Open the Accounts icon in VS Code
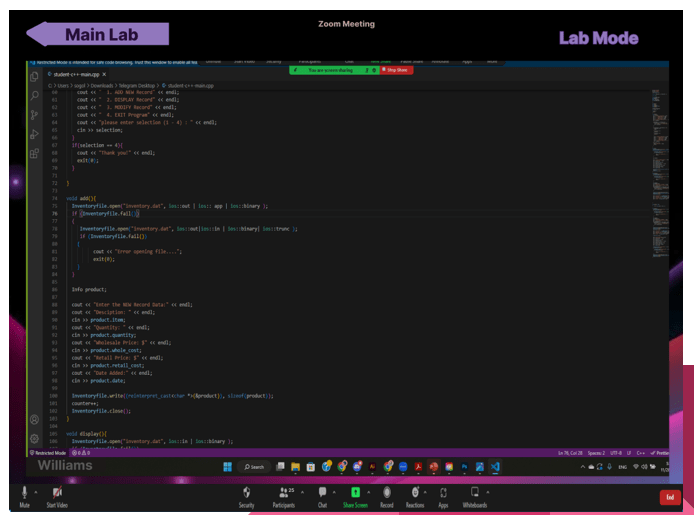Image resolution: width=694 pixels, height=515 pixels. click(x=35, y=420)
